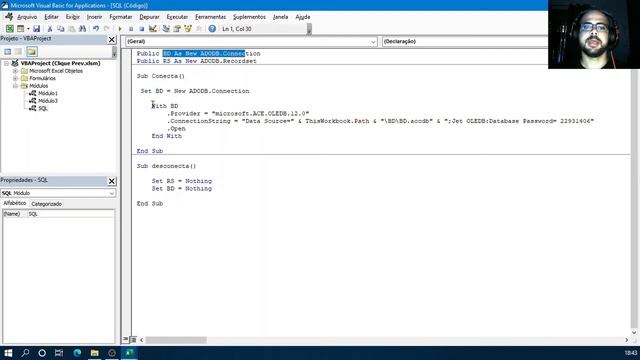This screenshot has width=640, height=360.
Task: Click Full Module View button at bottom
Action: click(133, 340)
